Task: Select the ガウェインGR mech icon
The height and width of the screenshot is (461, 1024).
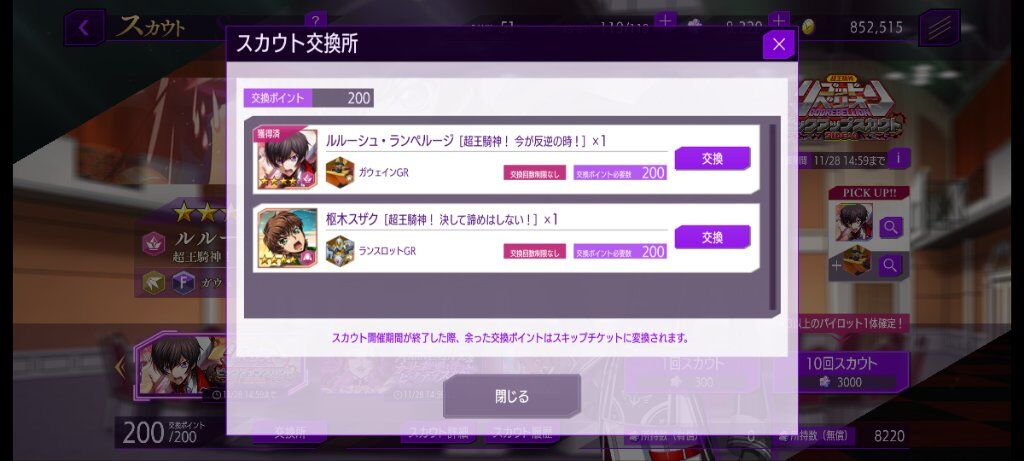Action: coord(340,172)
